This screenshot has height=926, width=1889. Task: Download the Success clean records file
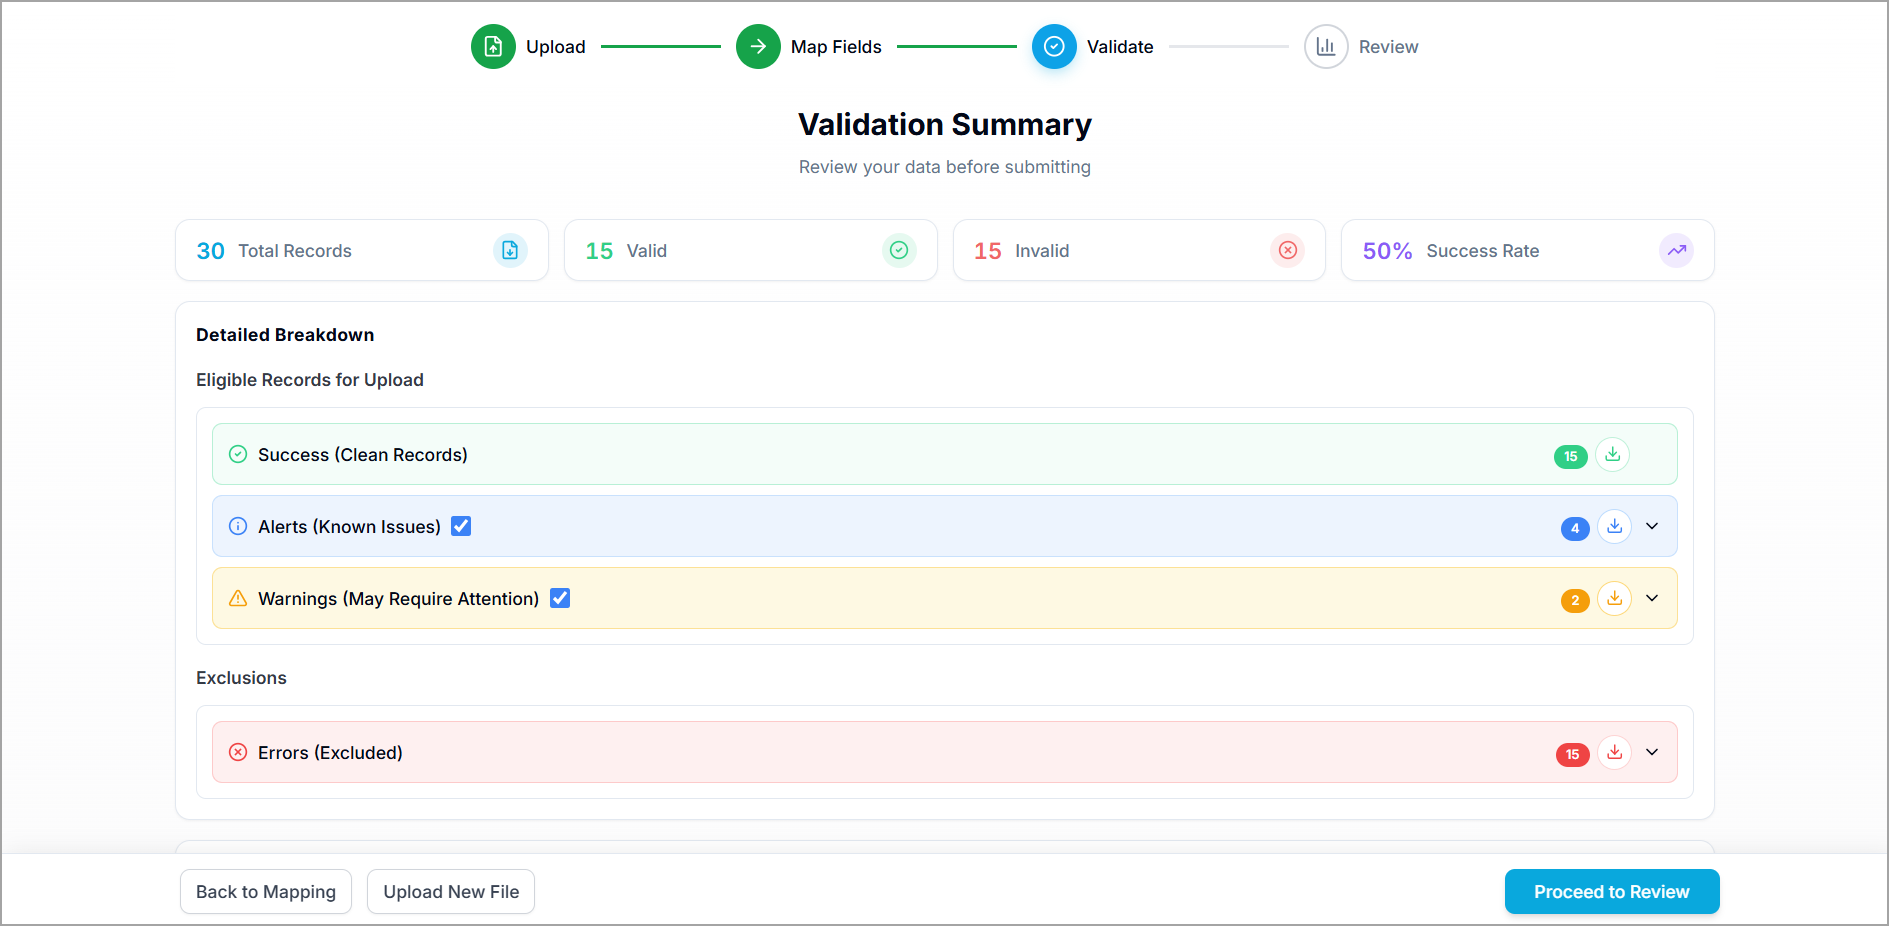point(1612,455)
